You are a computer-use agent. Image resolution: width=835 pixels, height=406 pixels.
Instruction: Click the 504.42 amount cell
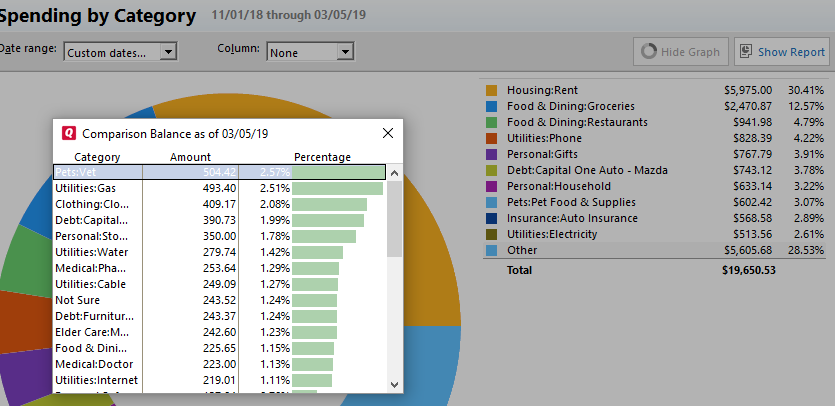pos(220,172)
